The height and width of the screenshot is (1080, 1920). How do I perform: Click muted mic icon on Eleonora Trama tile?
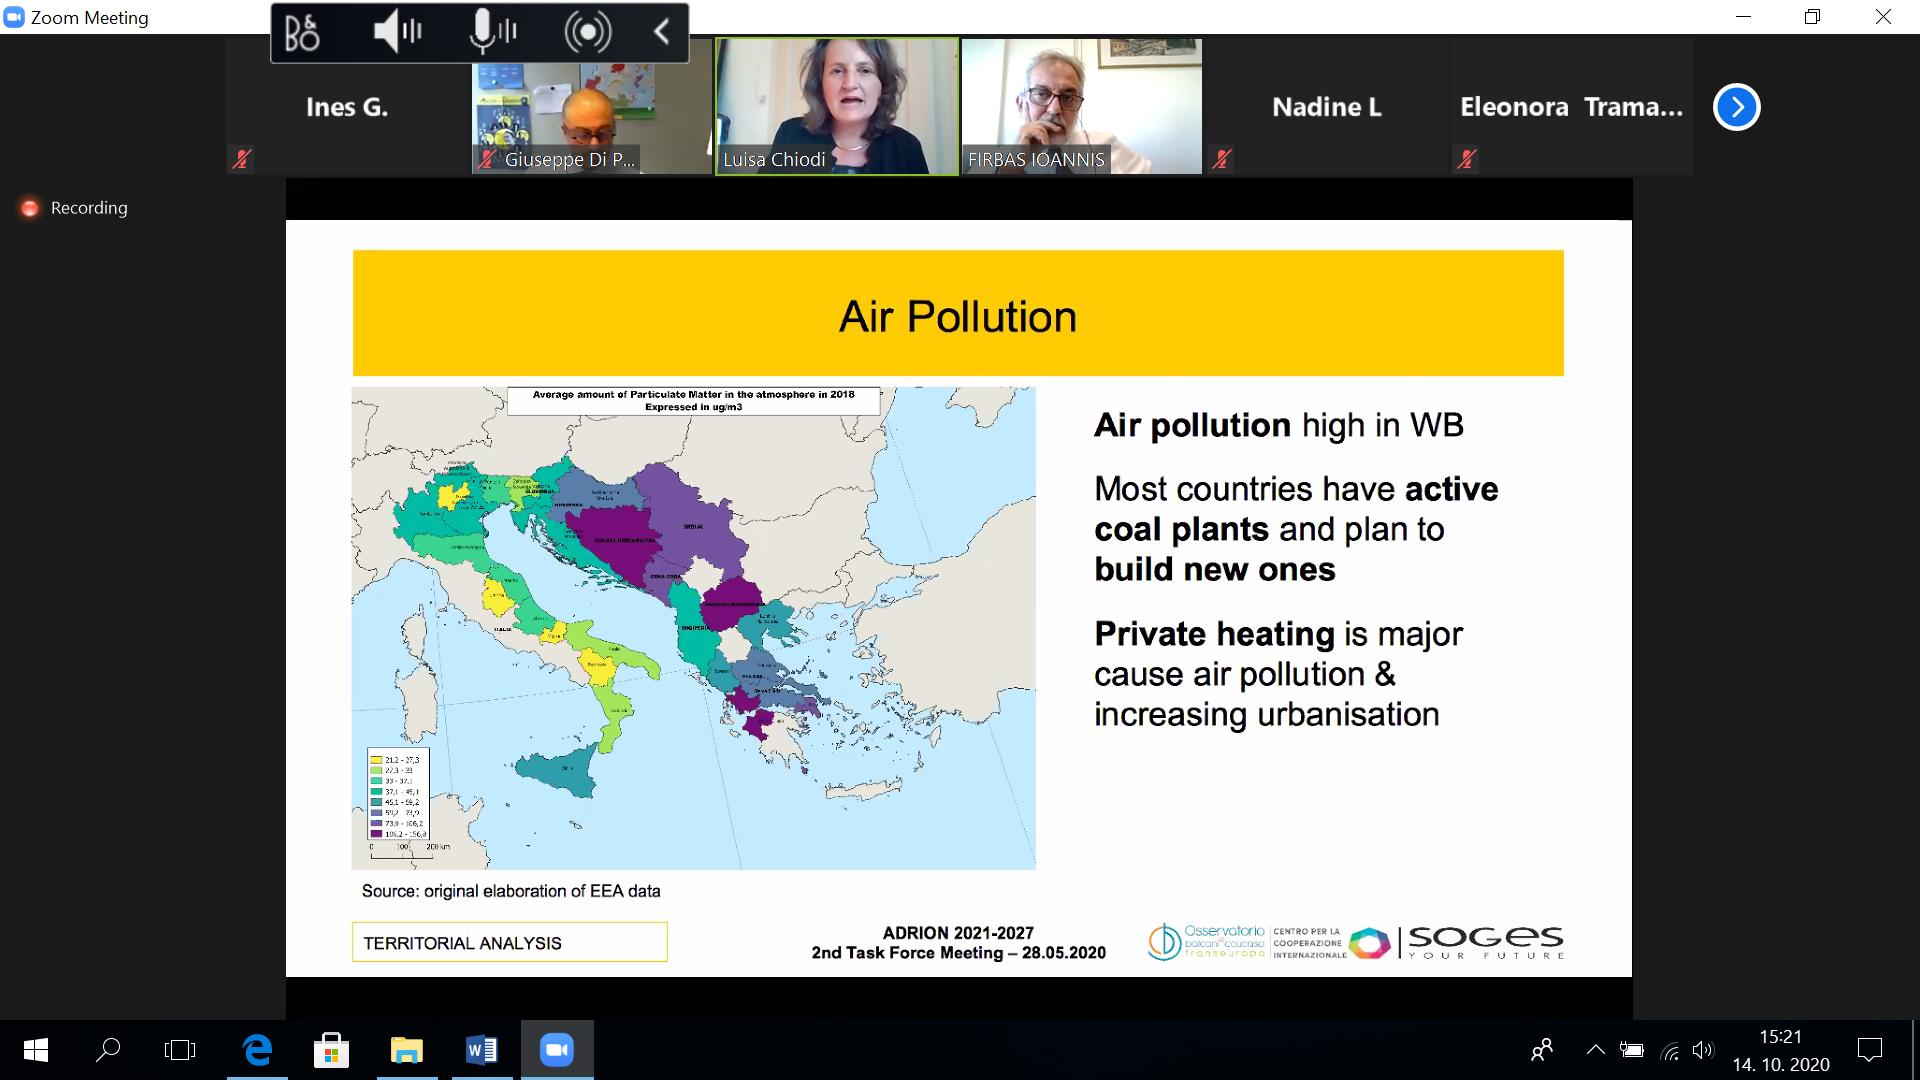coord(1466,158)
